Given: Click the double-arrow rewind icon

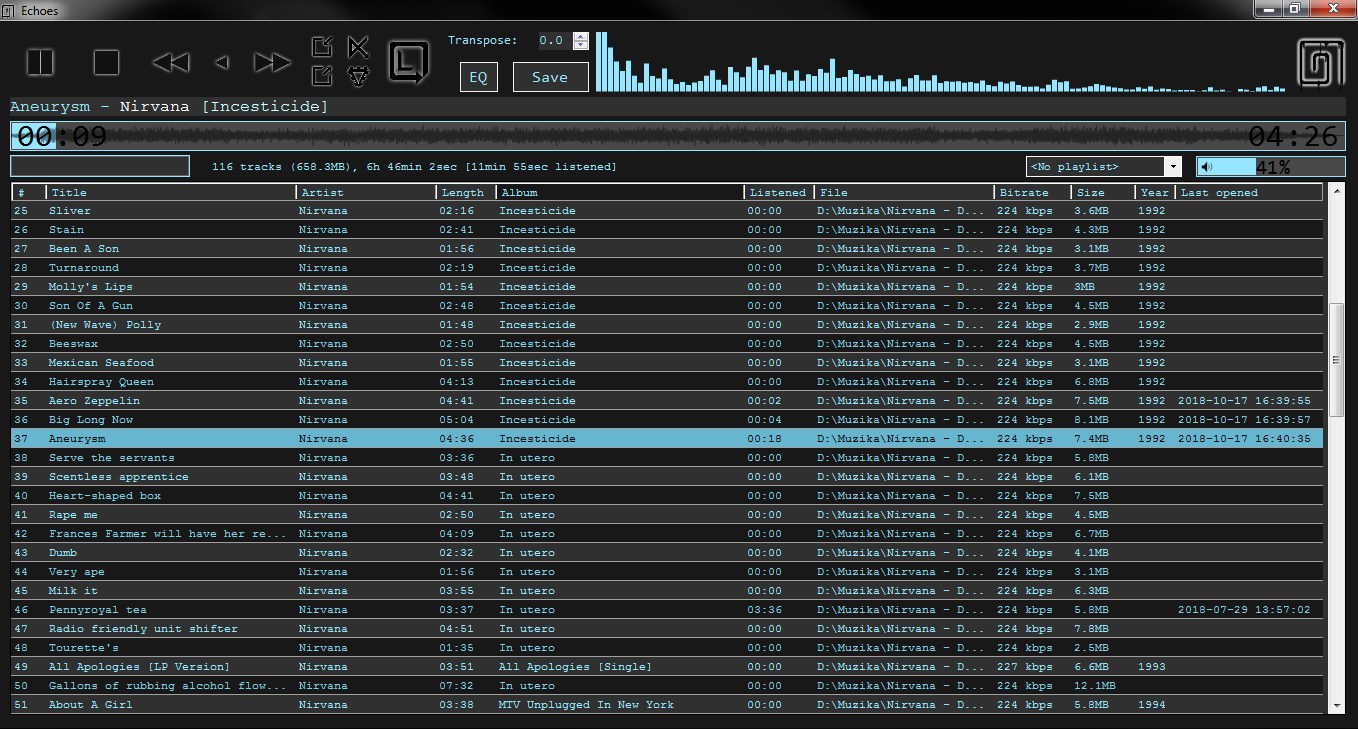Looking at the screenshot, I should click(x=171, y=63).
